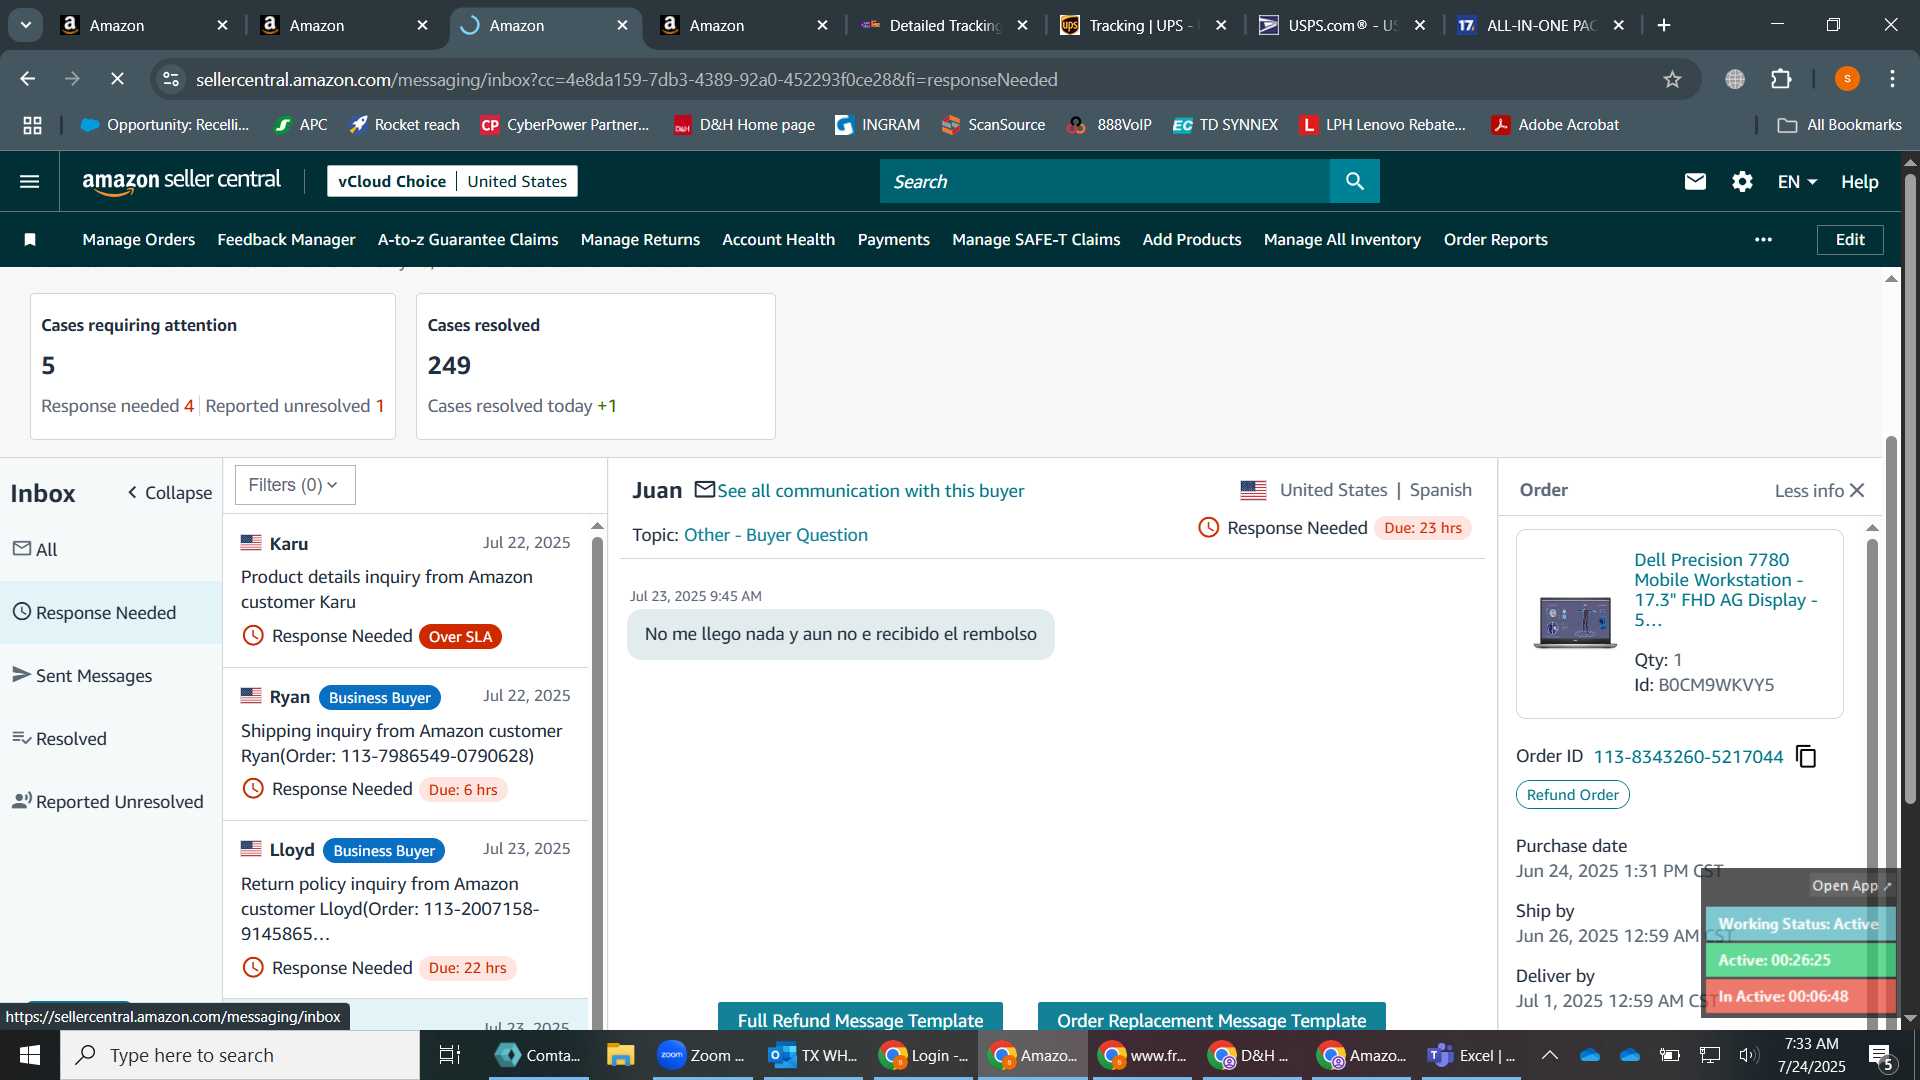Open Chrome's three-dot menu

point(1892,79)
